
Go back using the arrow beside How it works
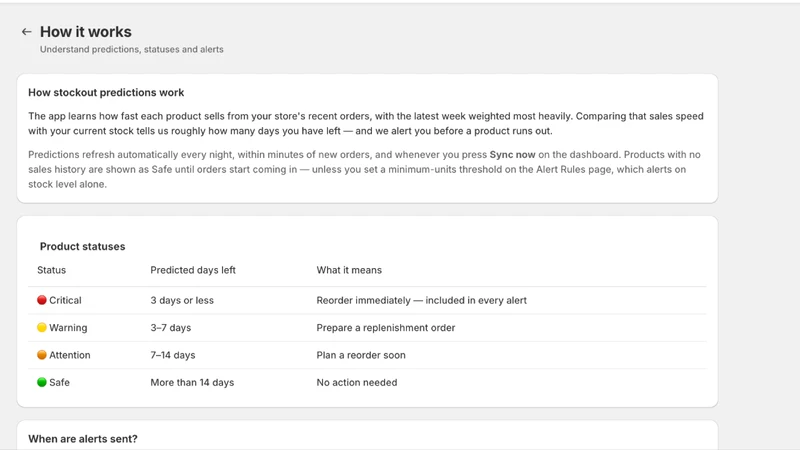pyautogui.click(x=27, y=32)
